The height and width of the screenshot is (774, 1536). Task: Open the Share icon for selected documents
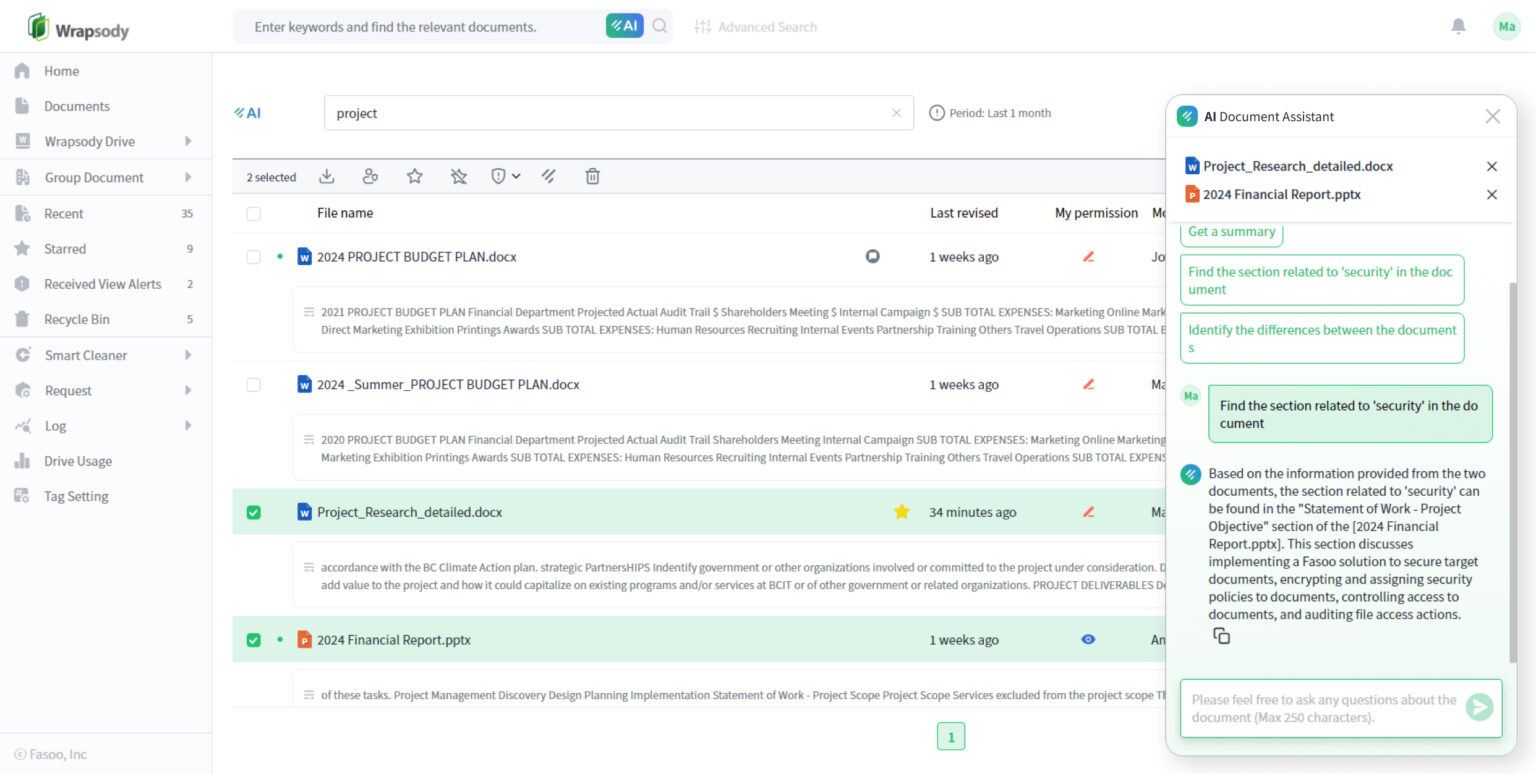coord(370,176)
